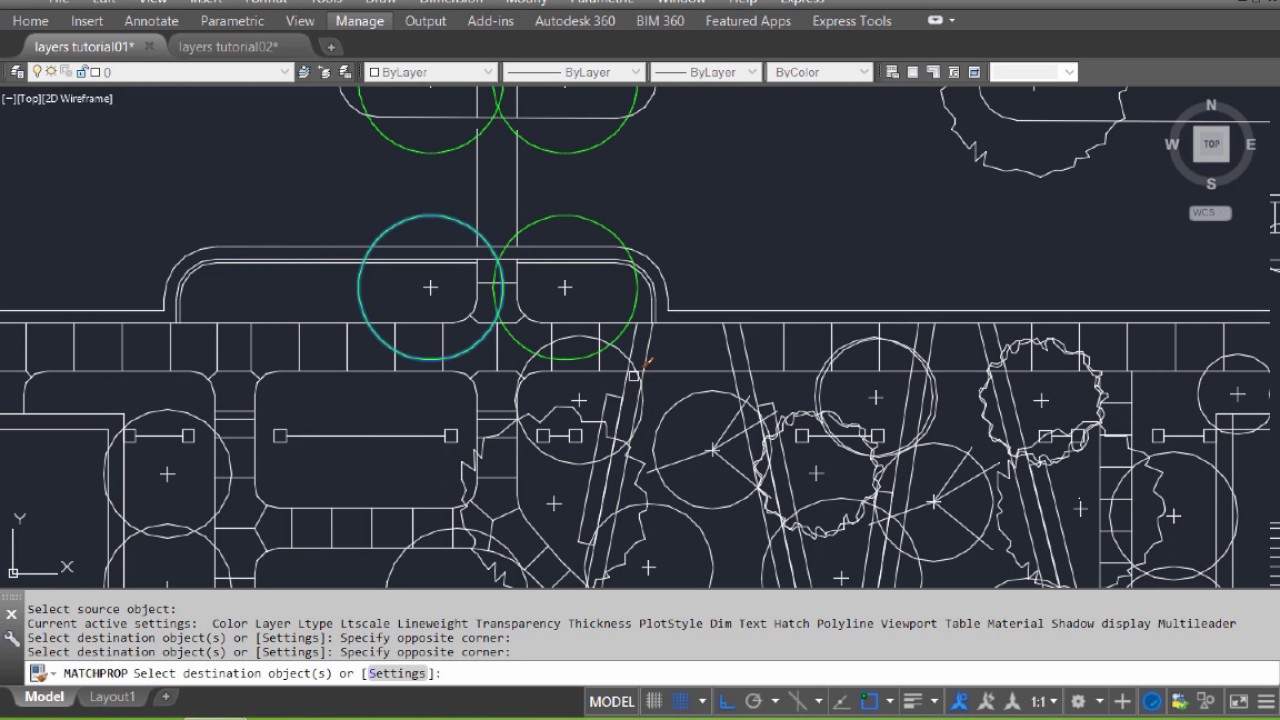This screenshot has height=720, width=1280.
Task: Click Make Object's Layer Current icon
Action: (x=304, y=72)
